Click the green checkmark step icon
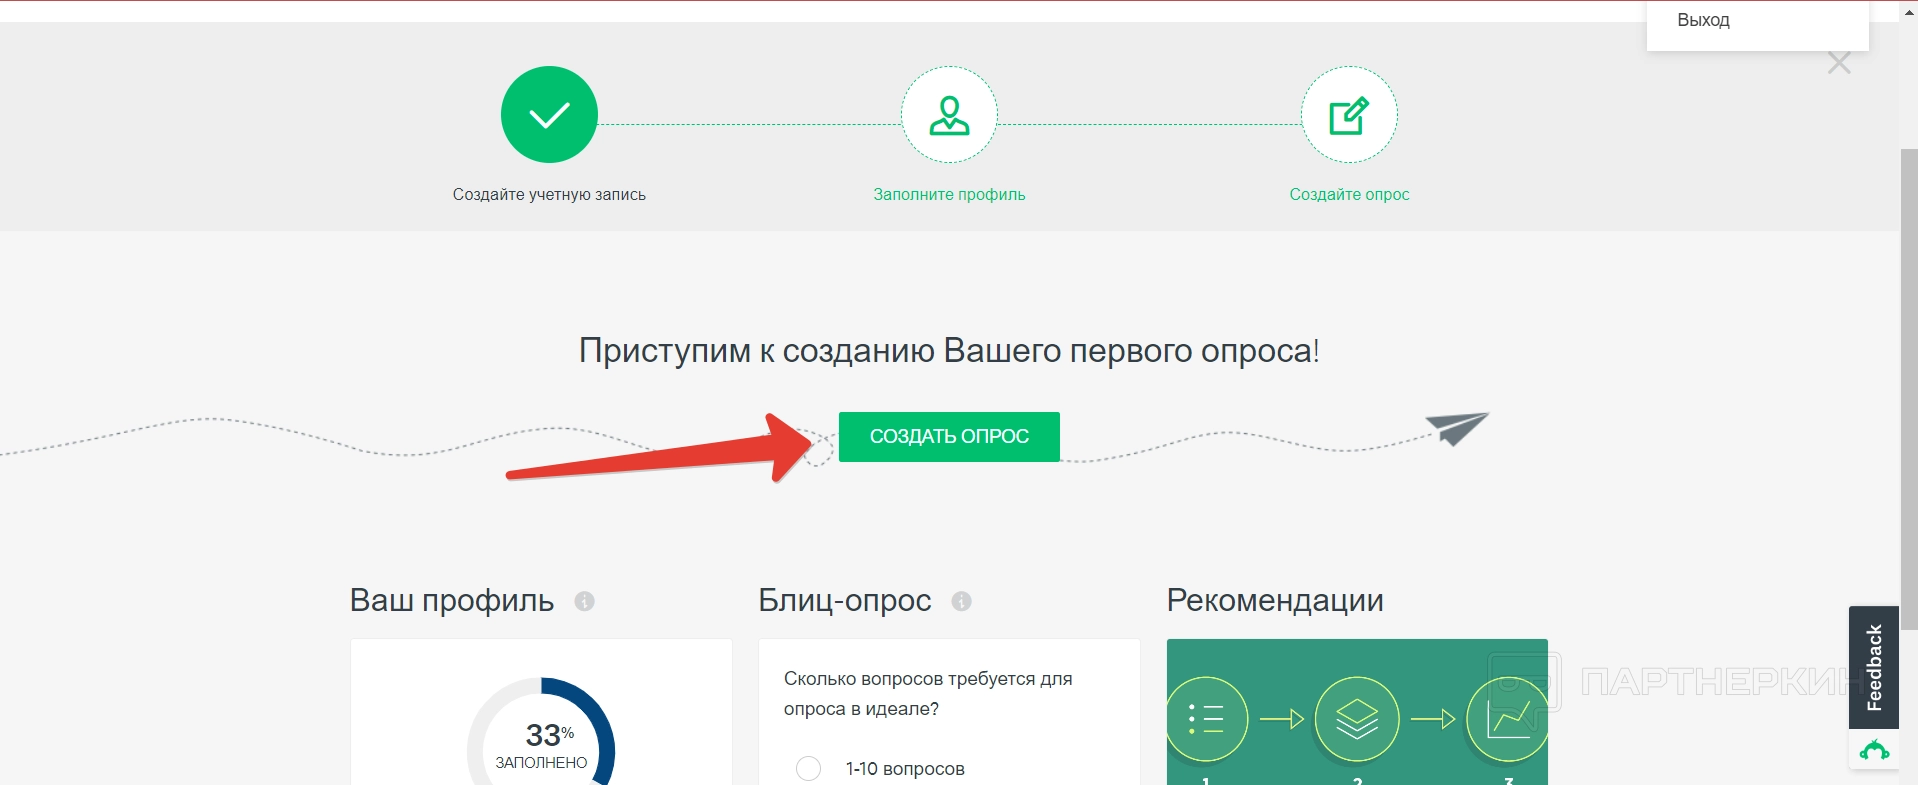This screenshot has width=1918, height=785. pyautogui.click(x=549, y=115)
